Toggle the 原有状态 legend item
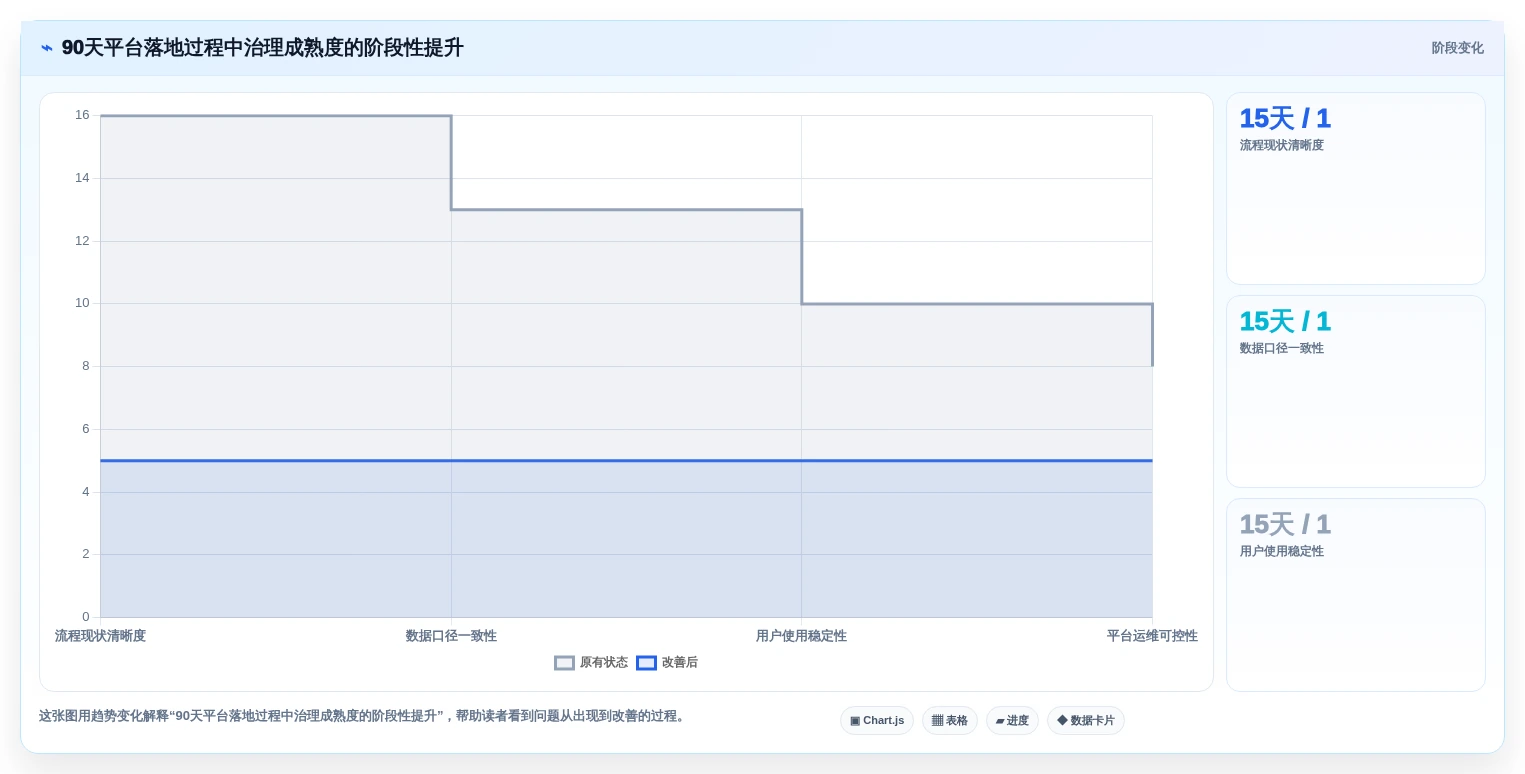This screenshot has width=1525, height=774. (591, 662)
